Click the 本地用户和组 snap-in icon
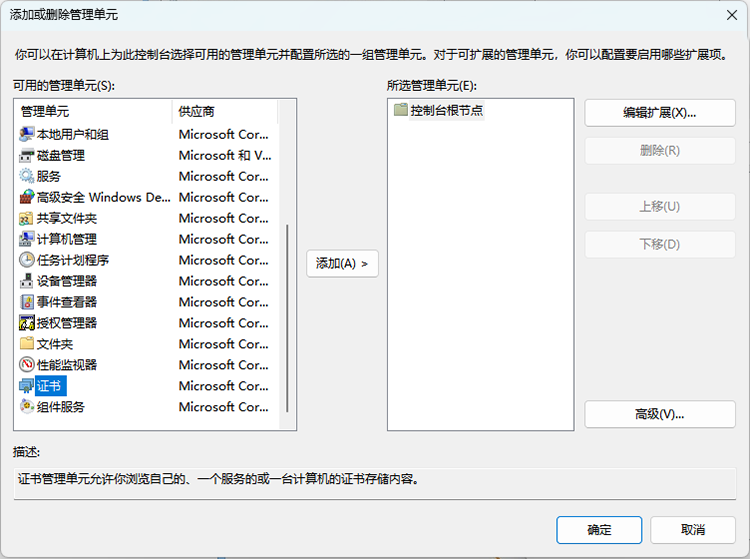The height and width of the screenshot is (559, 750). [x=26, y=134]
